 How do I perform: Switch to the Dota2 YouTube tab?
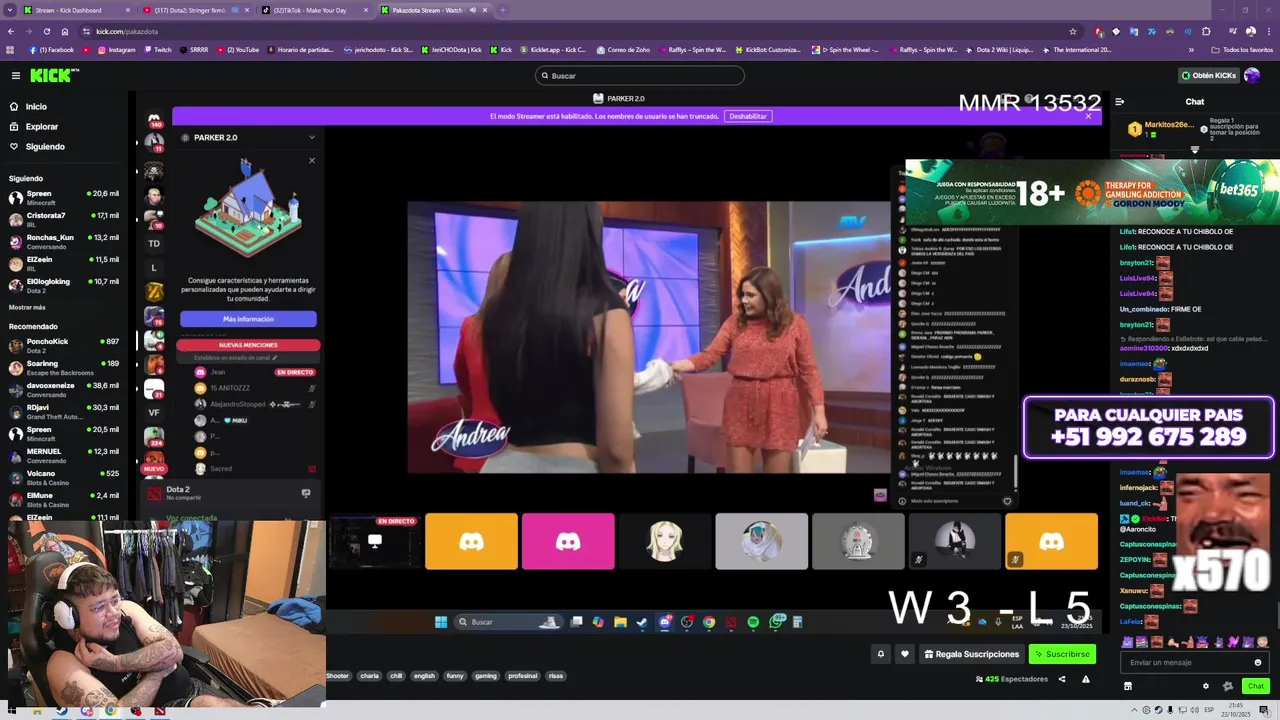tap(195, 10)
